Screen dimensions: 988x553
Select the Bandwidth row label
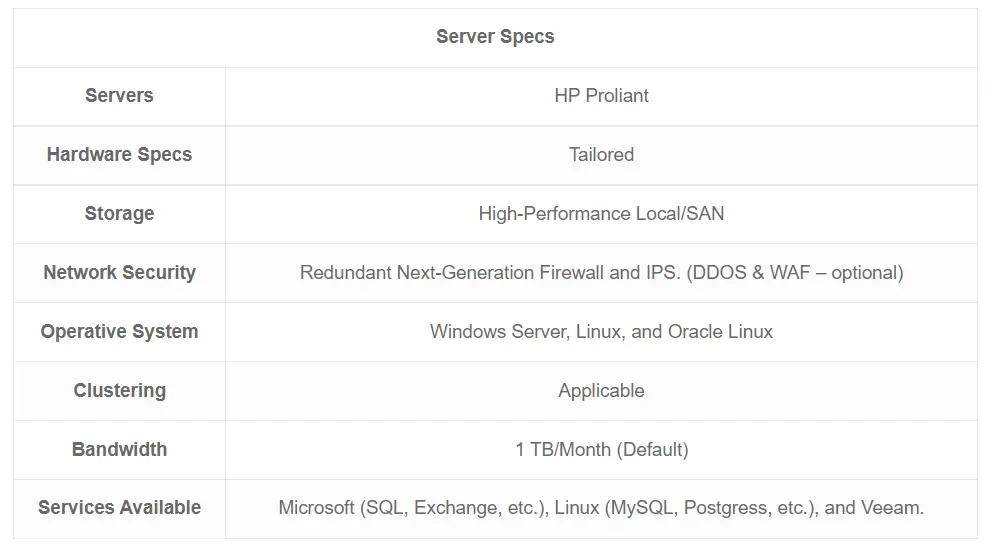[119, 449]
